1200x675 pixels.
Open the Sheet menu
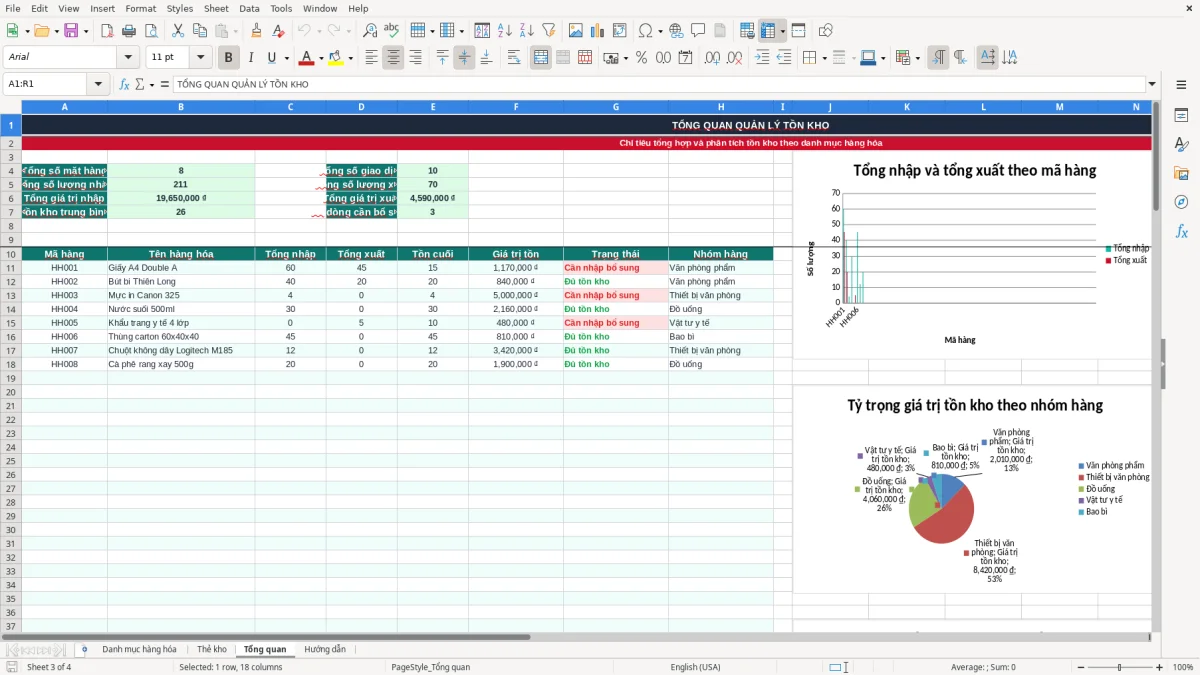pyautogui.click(x=216, y=8)
